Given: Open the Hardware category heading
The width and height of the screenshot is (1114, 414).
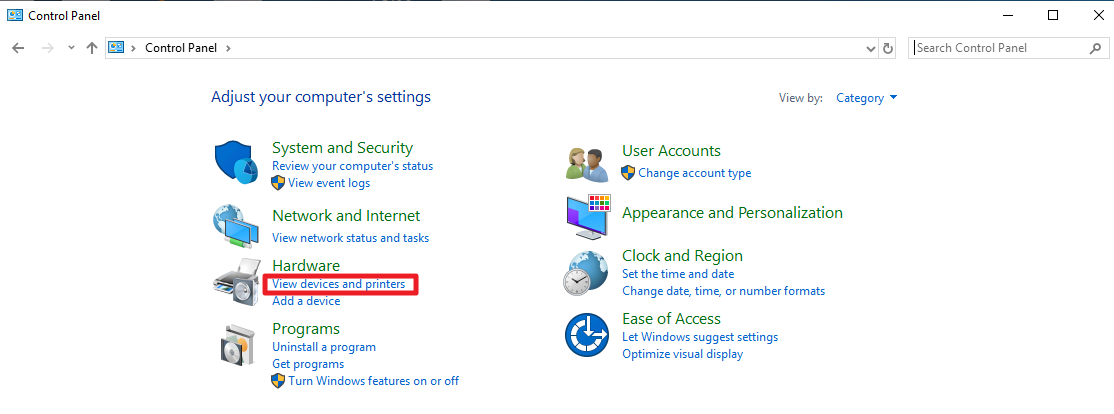Looking at the screenshot, I should (x=306, y=266).
